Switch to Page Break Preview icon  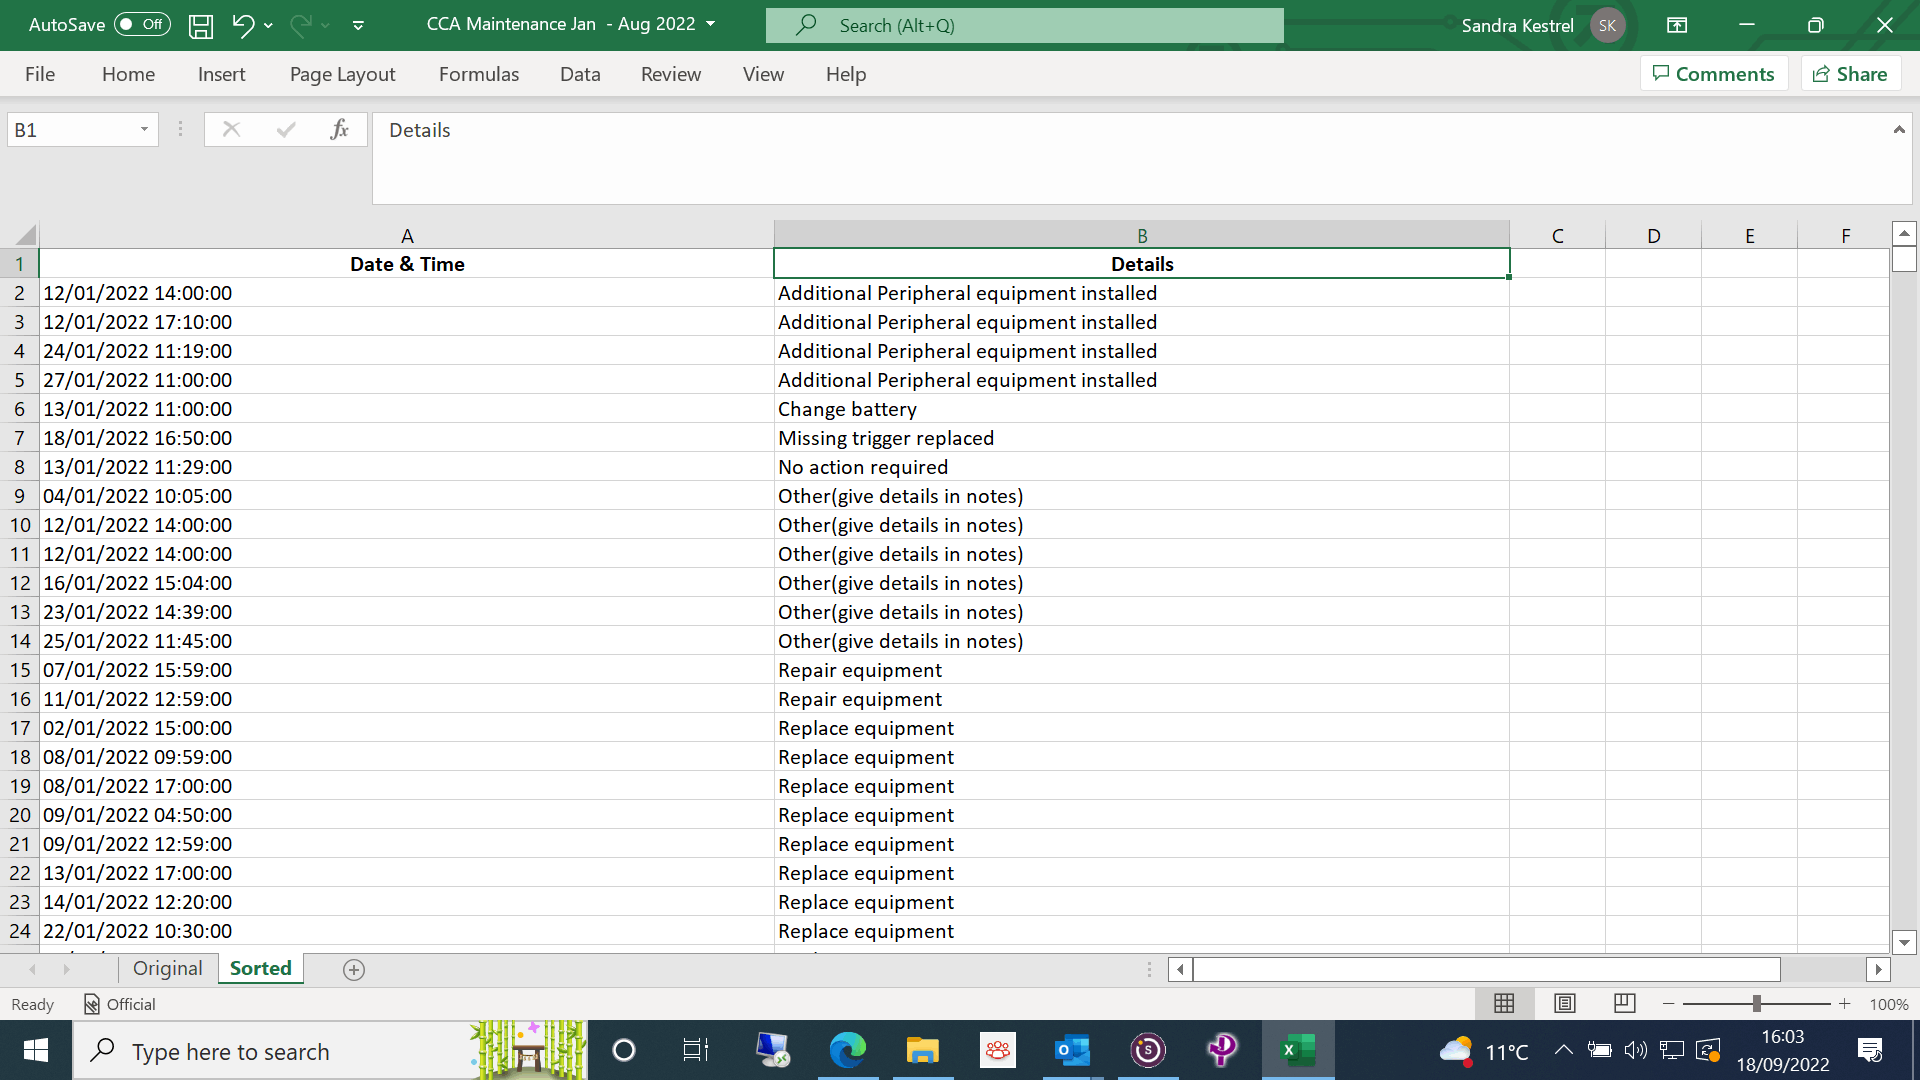click(x=1625, y=1003)
